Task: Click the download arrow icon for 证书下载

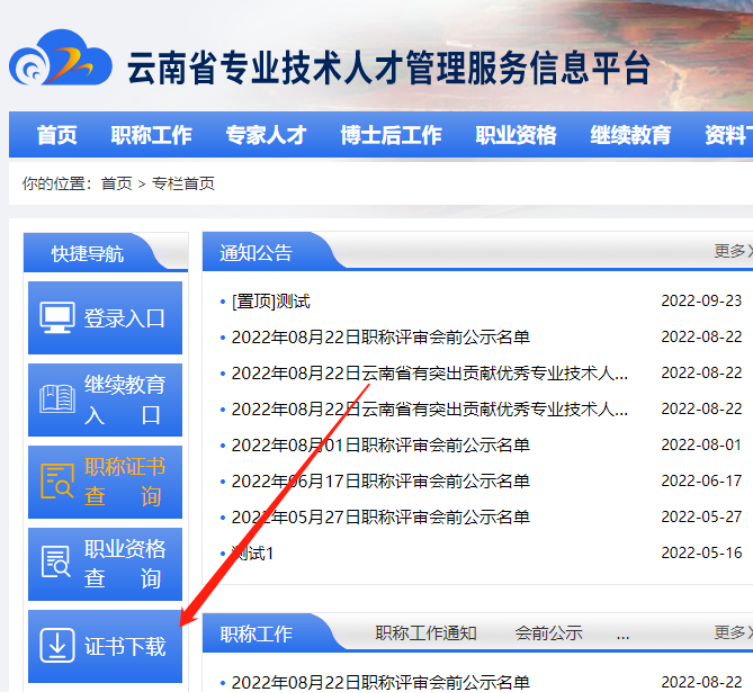Action: [57, 646]
